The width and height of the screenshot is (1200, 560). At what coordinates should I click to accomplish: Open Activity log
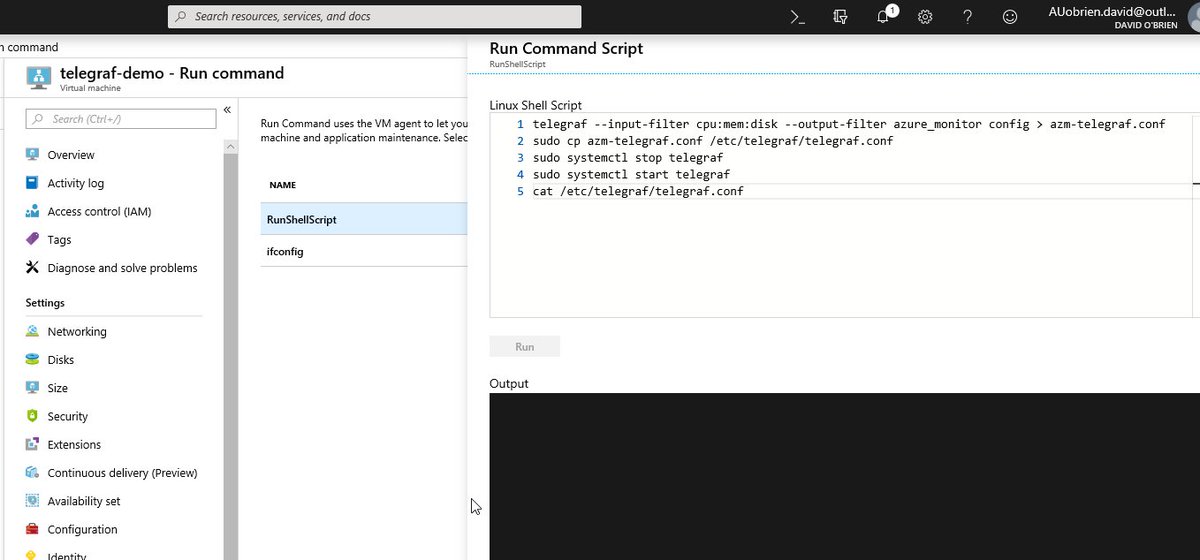coord(76,183)
